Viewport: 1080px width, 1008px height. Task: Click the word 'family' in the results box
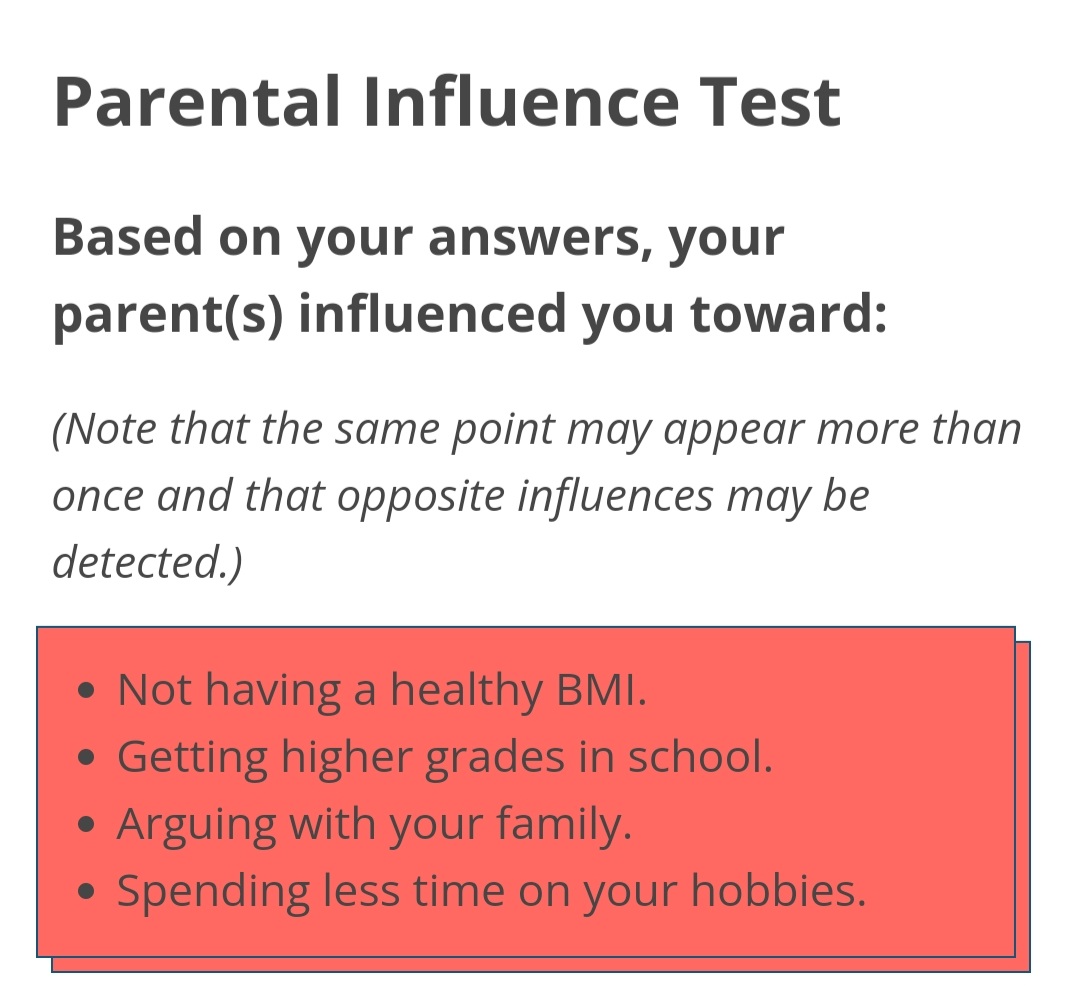click(x=559, y=824)
